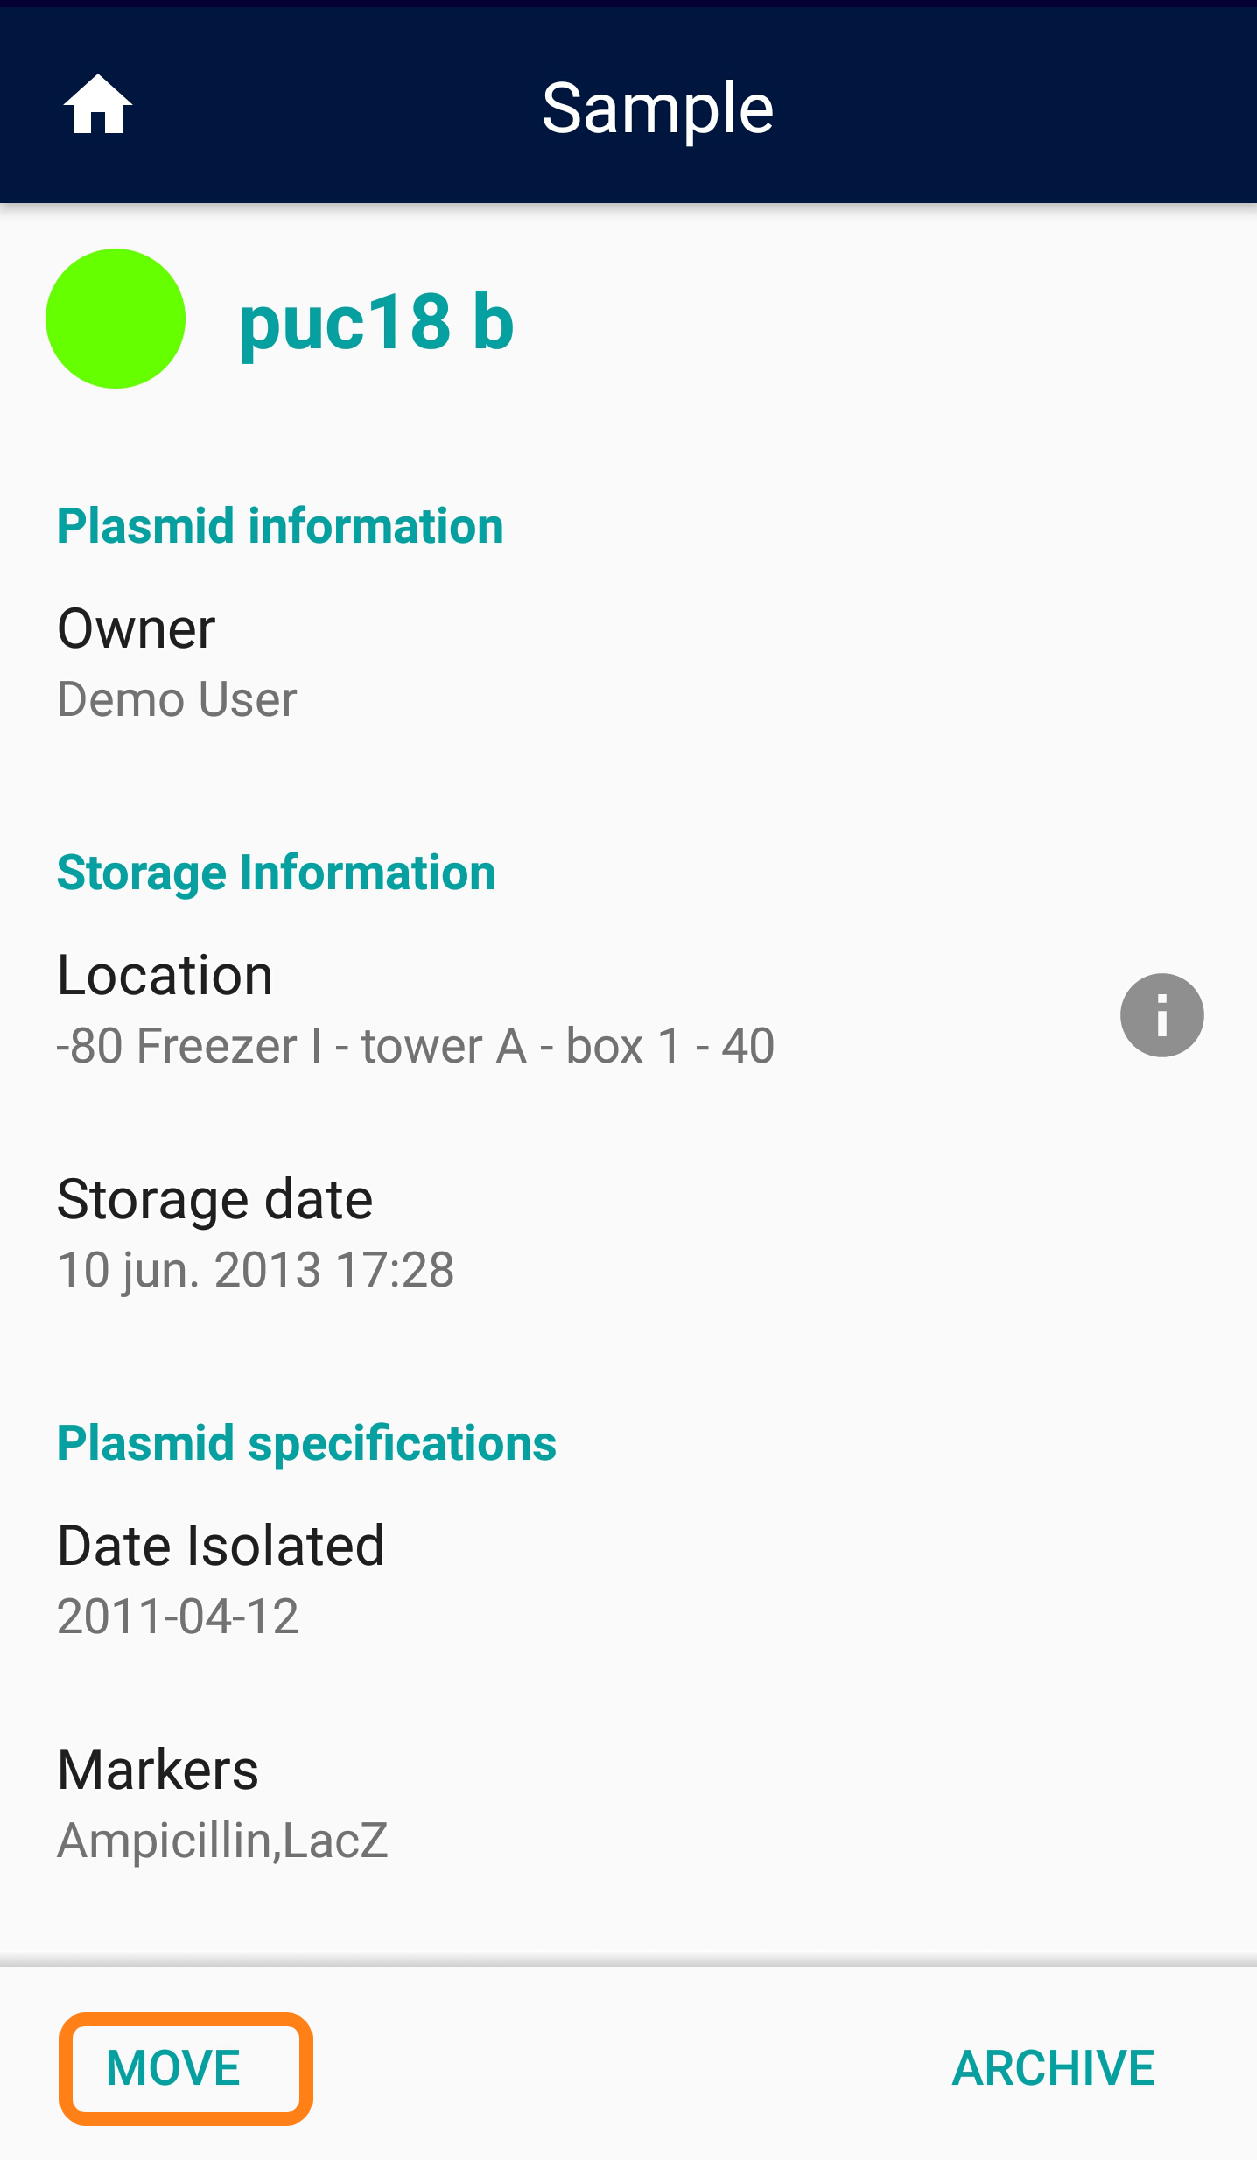The image size is (1257, 2160).
Task: Tap the Plasmid information section heading
Action: pos(280,526)
